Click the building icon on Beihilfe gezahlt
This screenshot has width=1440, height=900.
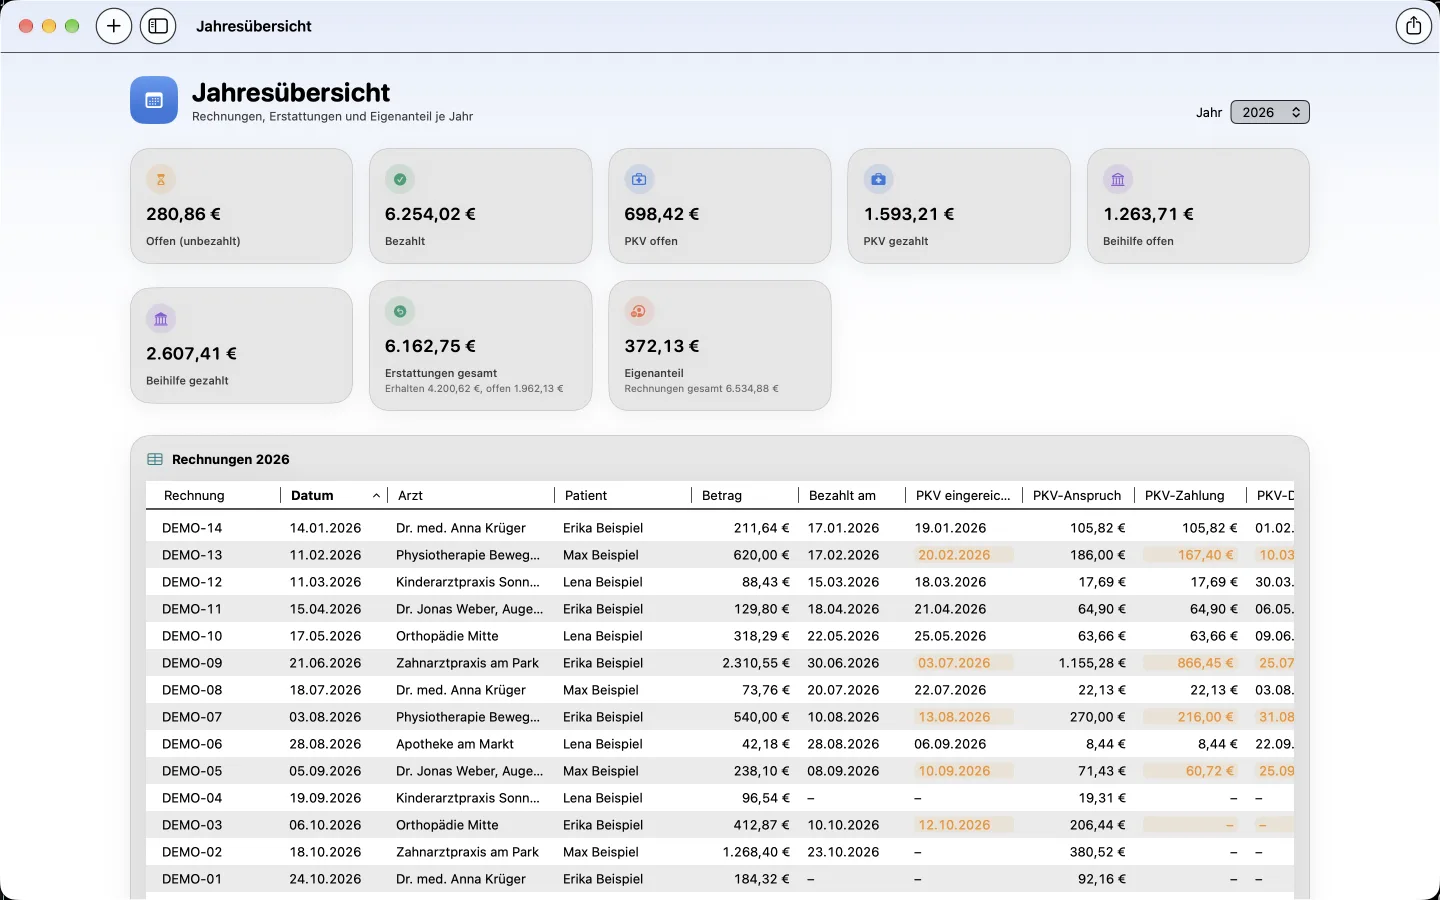coord(161,319)
